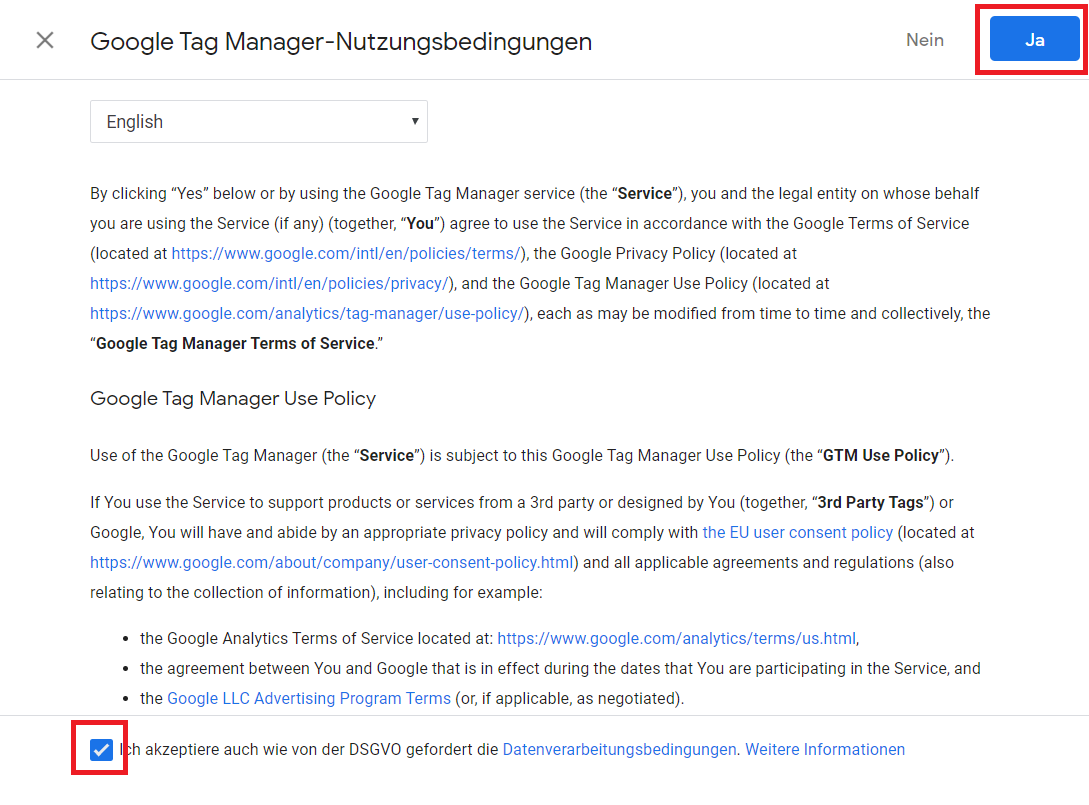Uncheck the DSGVO Datenverarbeitungsbedingungen checkbox
Viewport: 1089px width, 805px height.
coord(101,749)
